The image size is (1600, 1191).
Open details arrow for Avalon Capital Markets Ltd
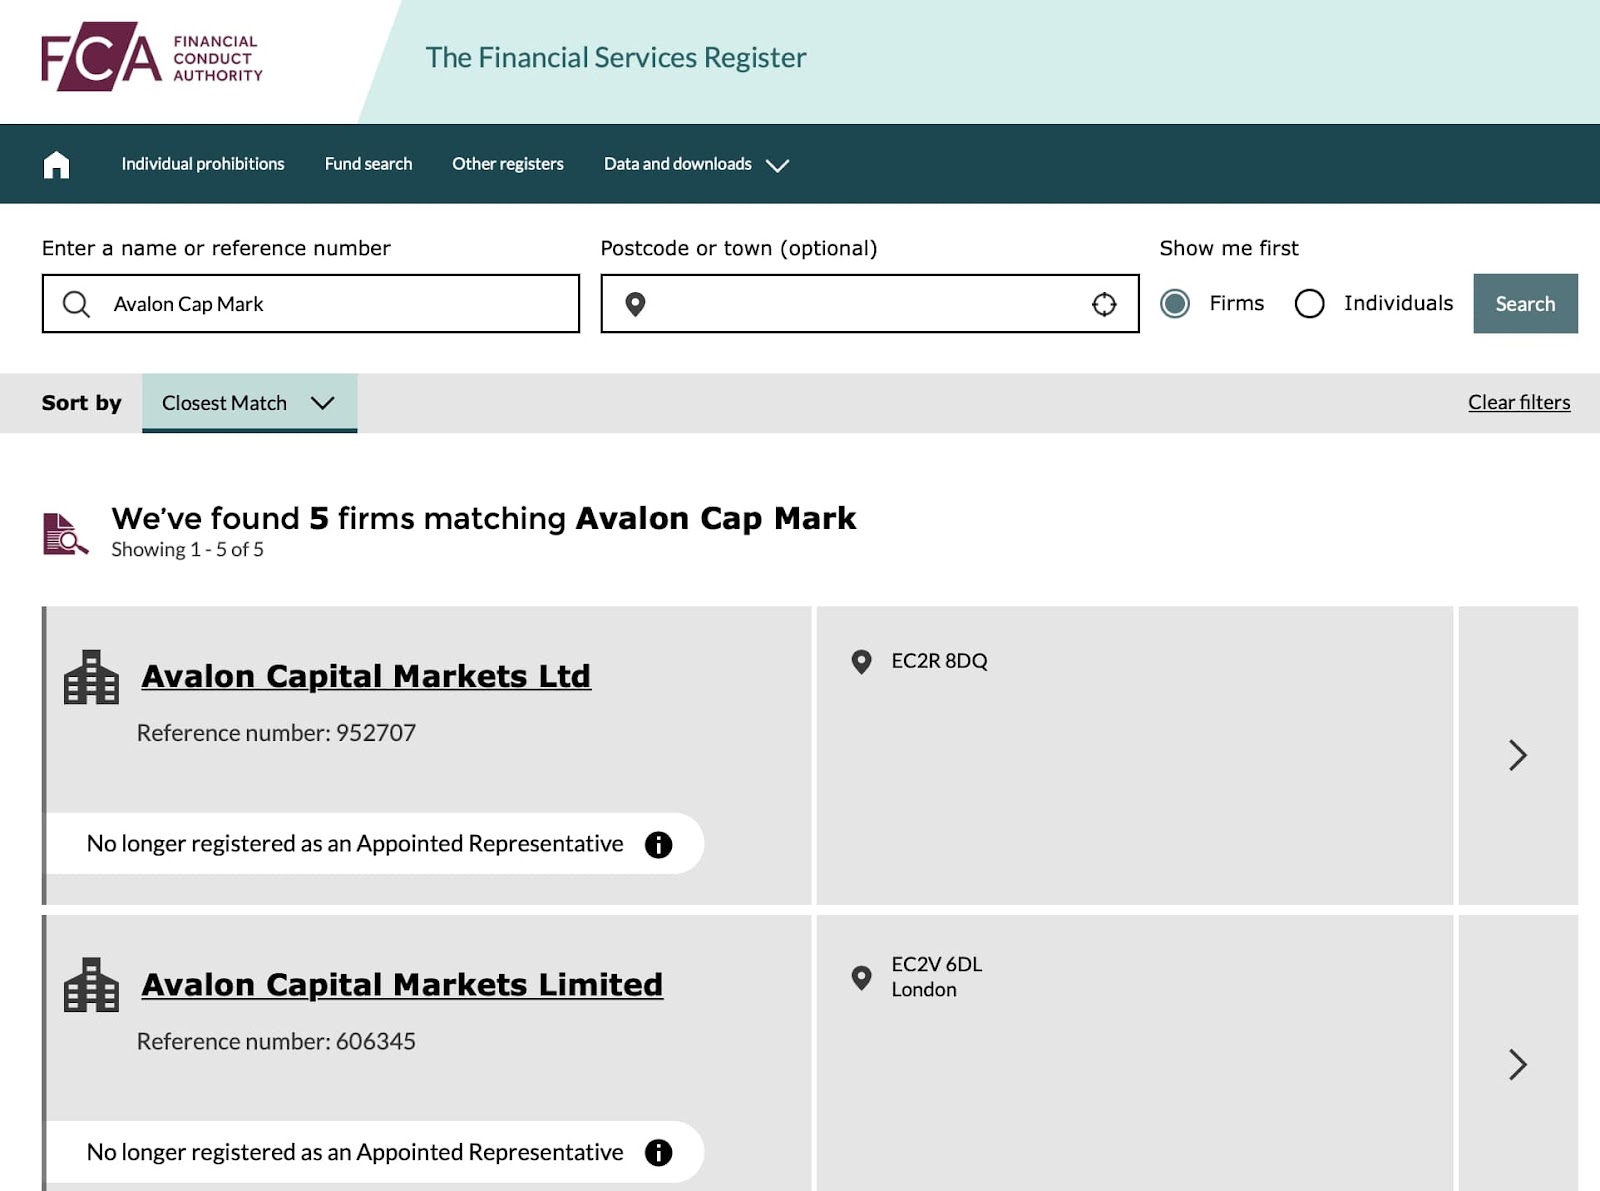point(1518,755)
